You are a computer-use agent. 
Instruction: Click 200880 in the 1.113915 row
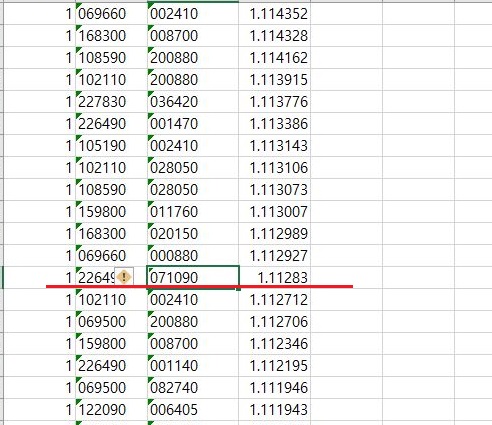pyautogui.click(x=193, y=80)
